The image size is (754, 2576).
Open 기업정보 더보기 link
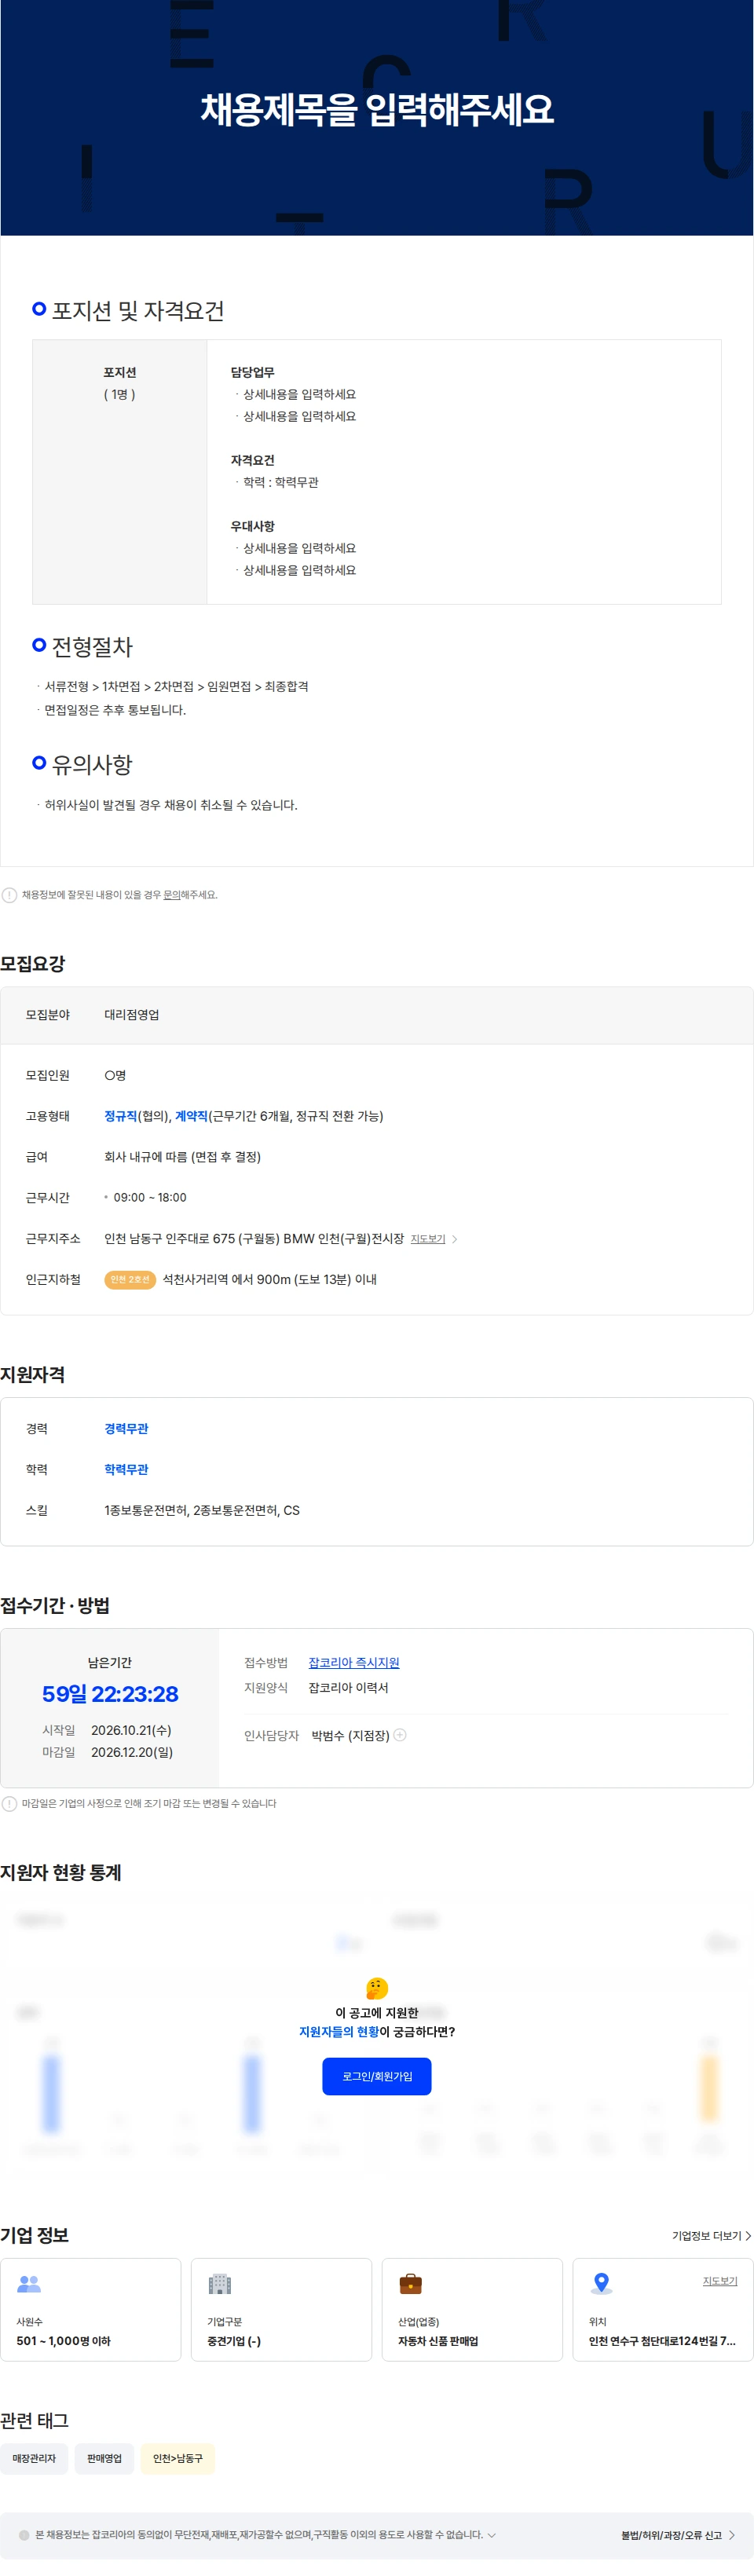(x=706, y=2235)
